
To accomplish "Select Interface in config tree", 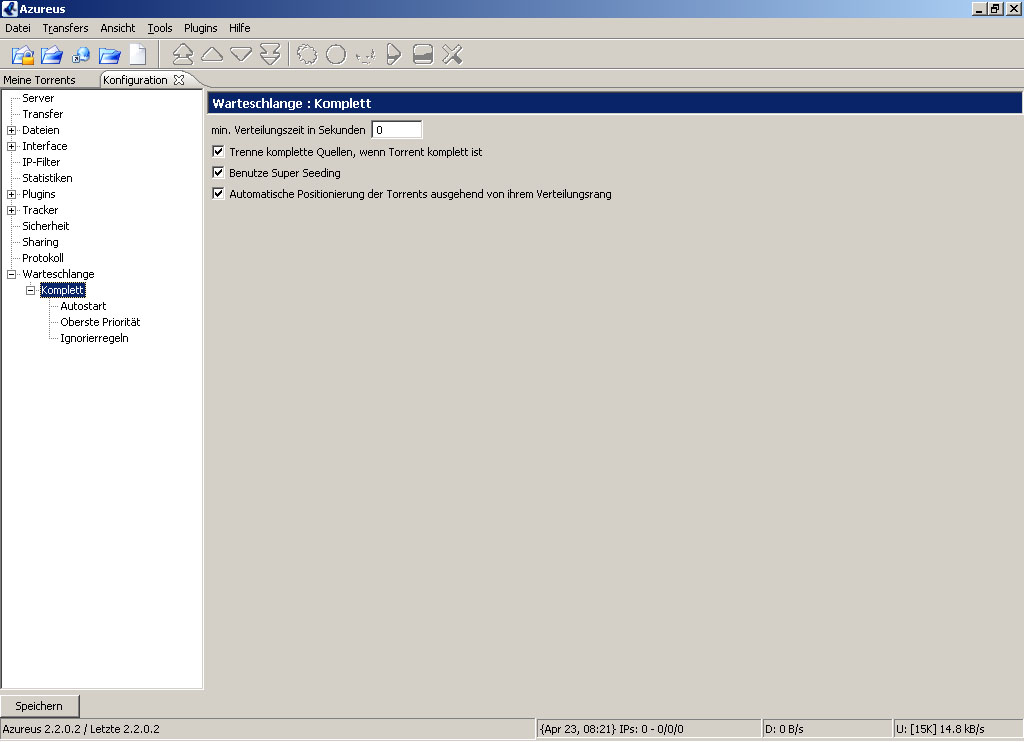I will [44, 146].
